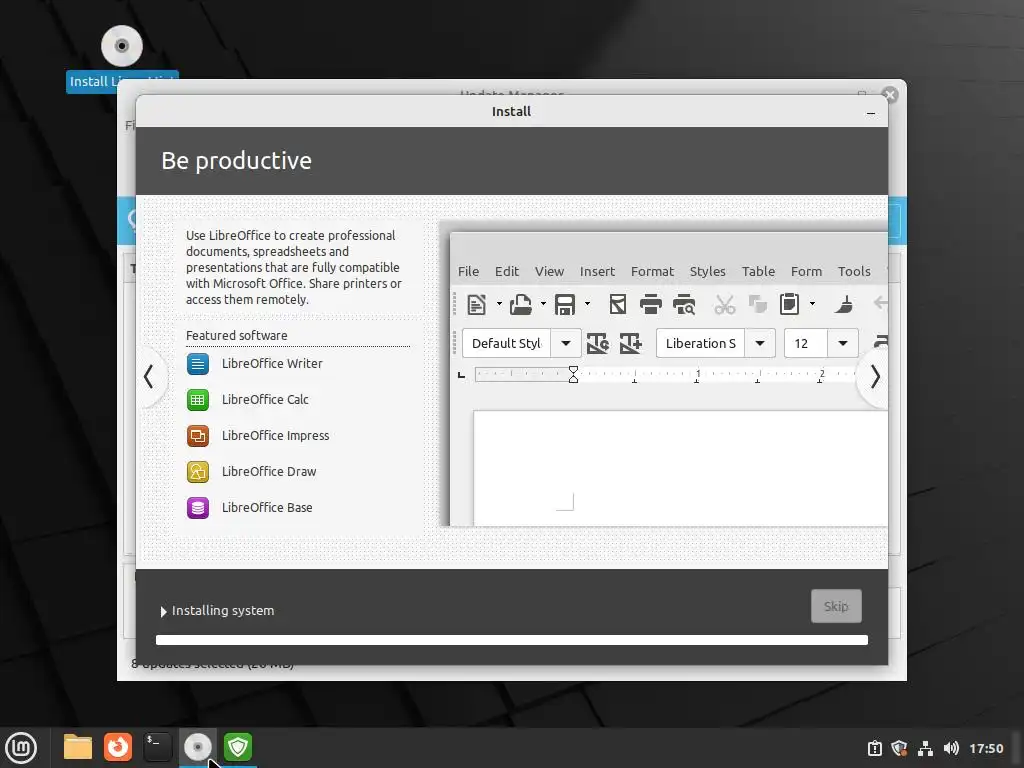Image resolution: width=1024 pixels, height=768 pixels.
Task: Click the Cut scissors icon
Action: (724, 304)
